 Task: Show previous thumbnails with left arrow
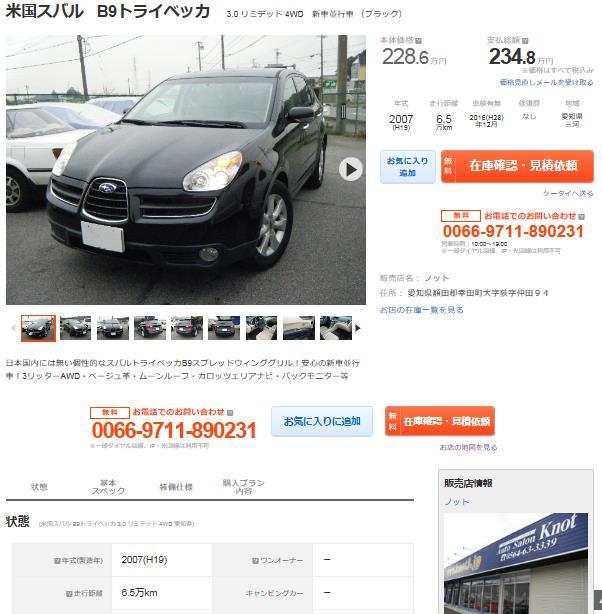click(x=13, y=328)
